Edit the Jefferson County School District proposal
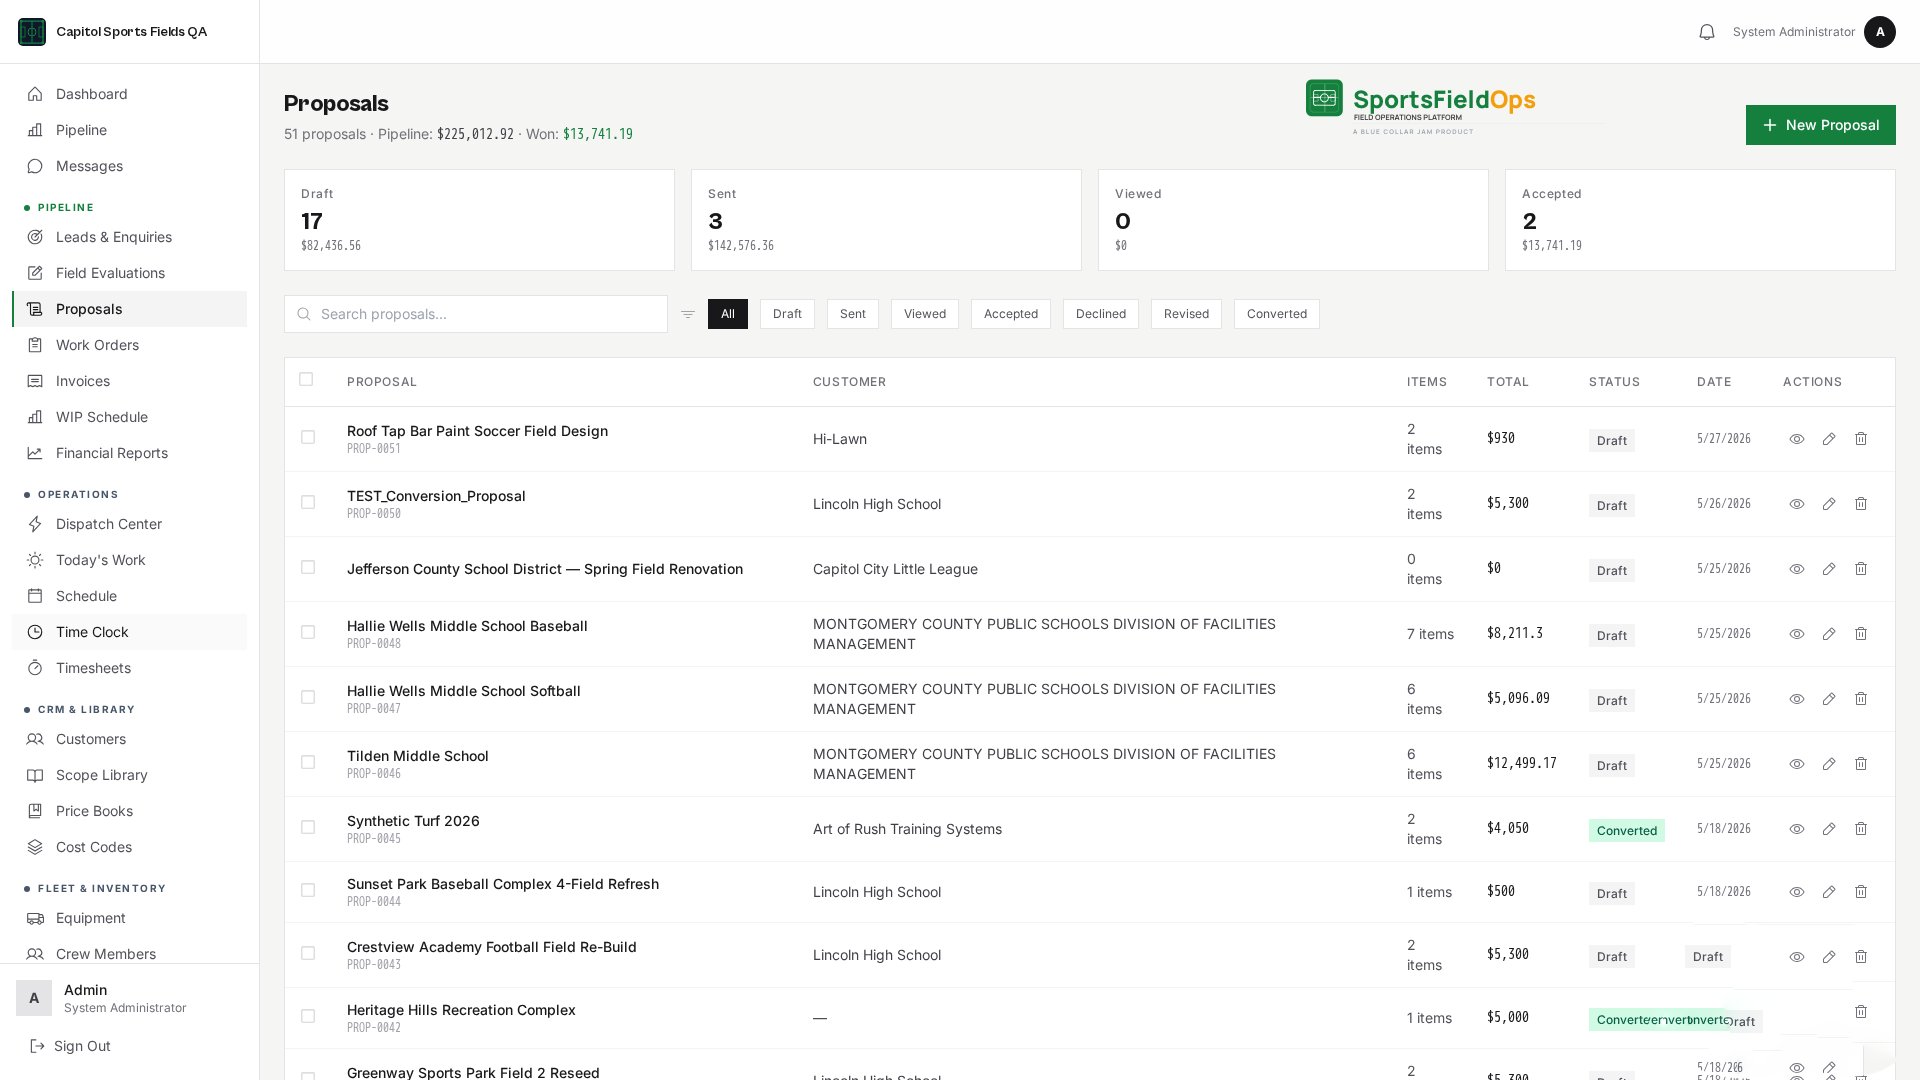 coord(1829,569)
